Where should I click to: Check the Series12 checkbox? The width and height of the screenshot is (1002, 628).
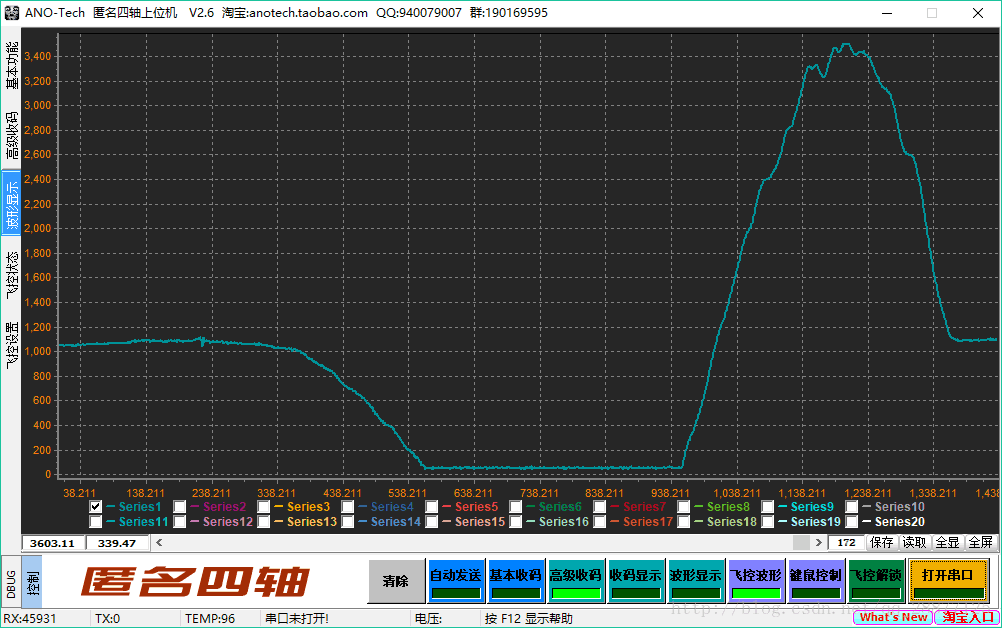tap(180, 522)
